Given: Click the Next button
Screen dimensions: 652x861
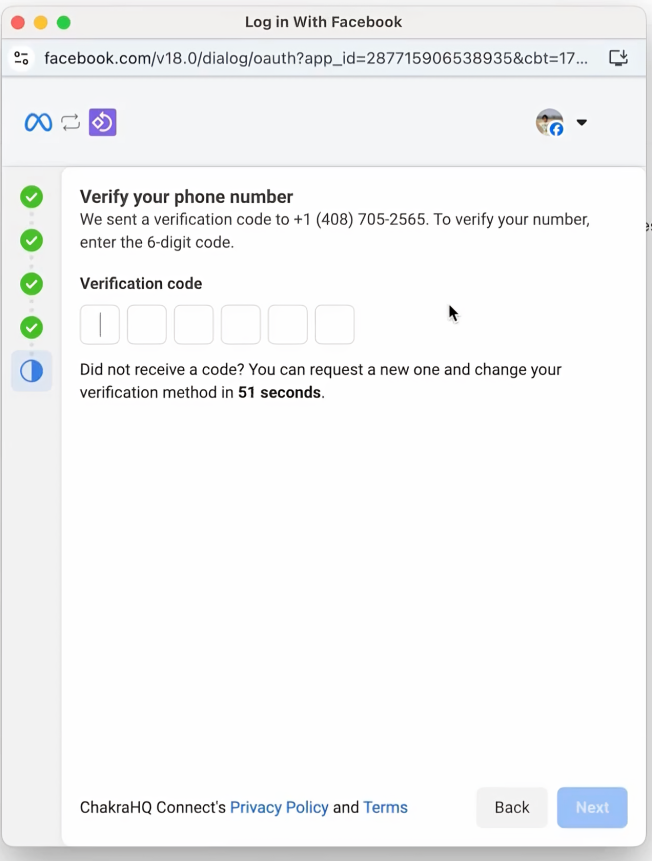Looking at the screenshot, I should [x=592, y=807].
